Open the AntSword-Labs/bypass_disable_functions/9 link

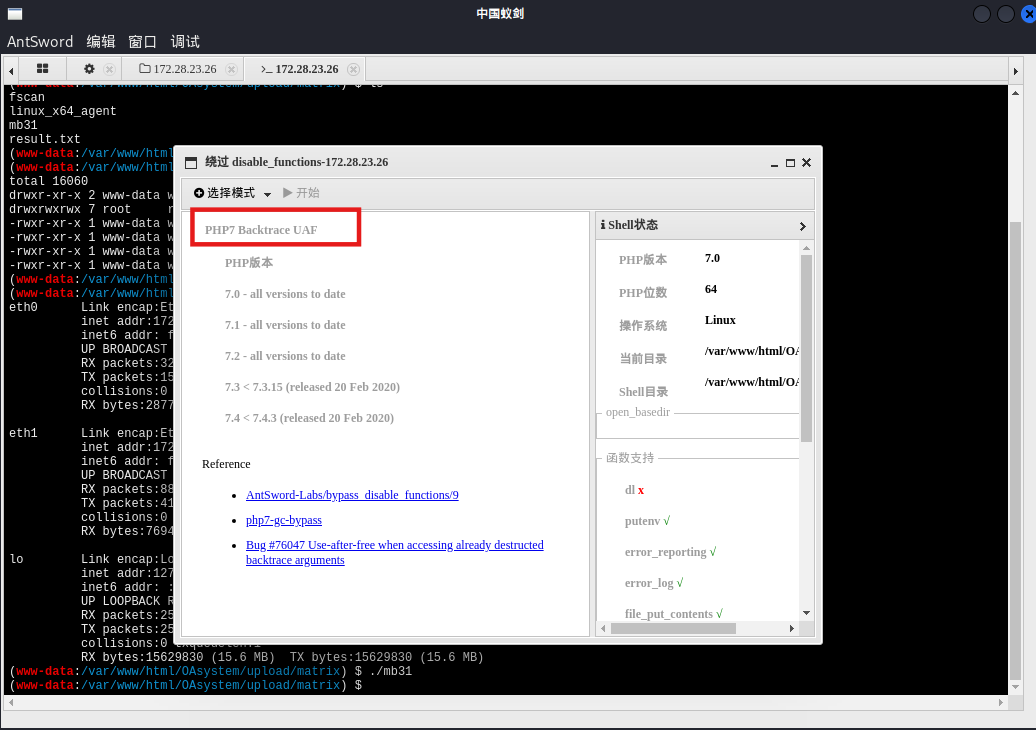pyautogui.click(x=352, y=495)
